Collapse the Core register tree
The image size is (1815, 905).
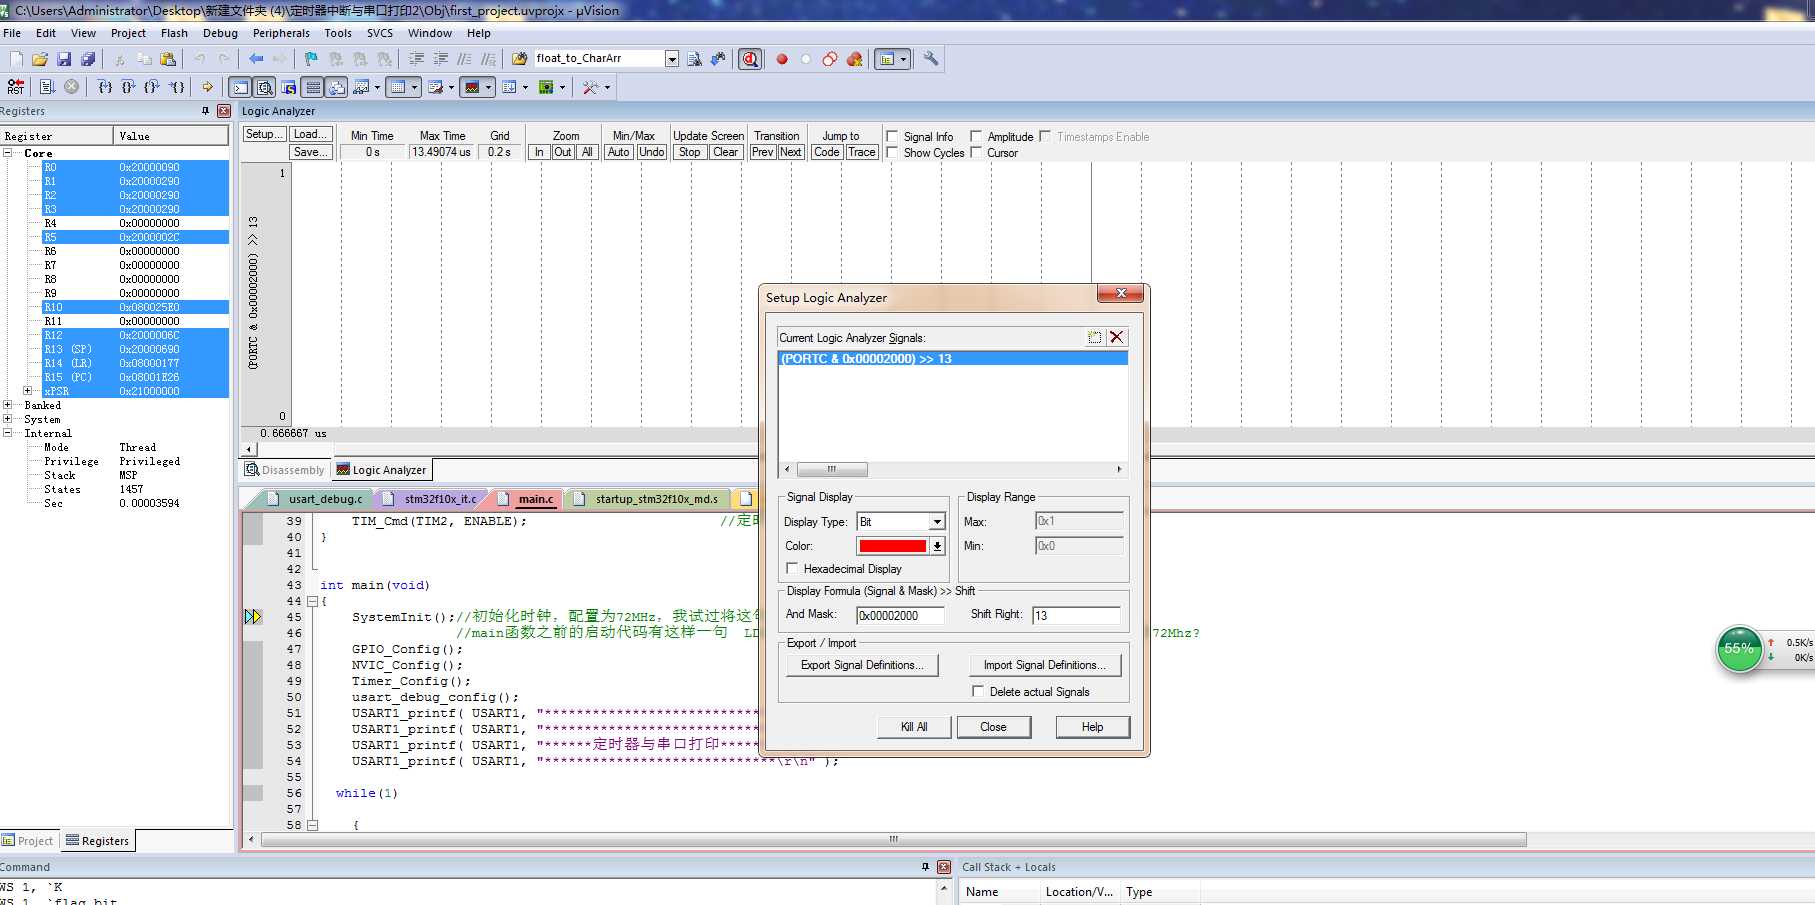tap(8, 153)
